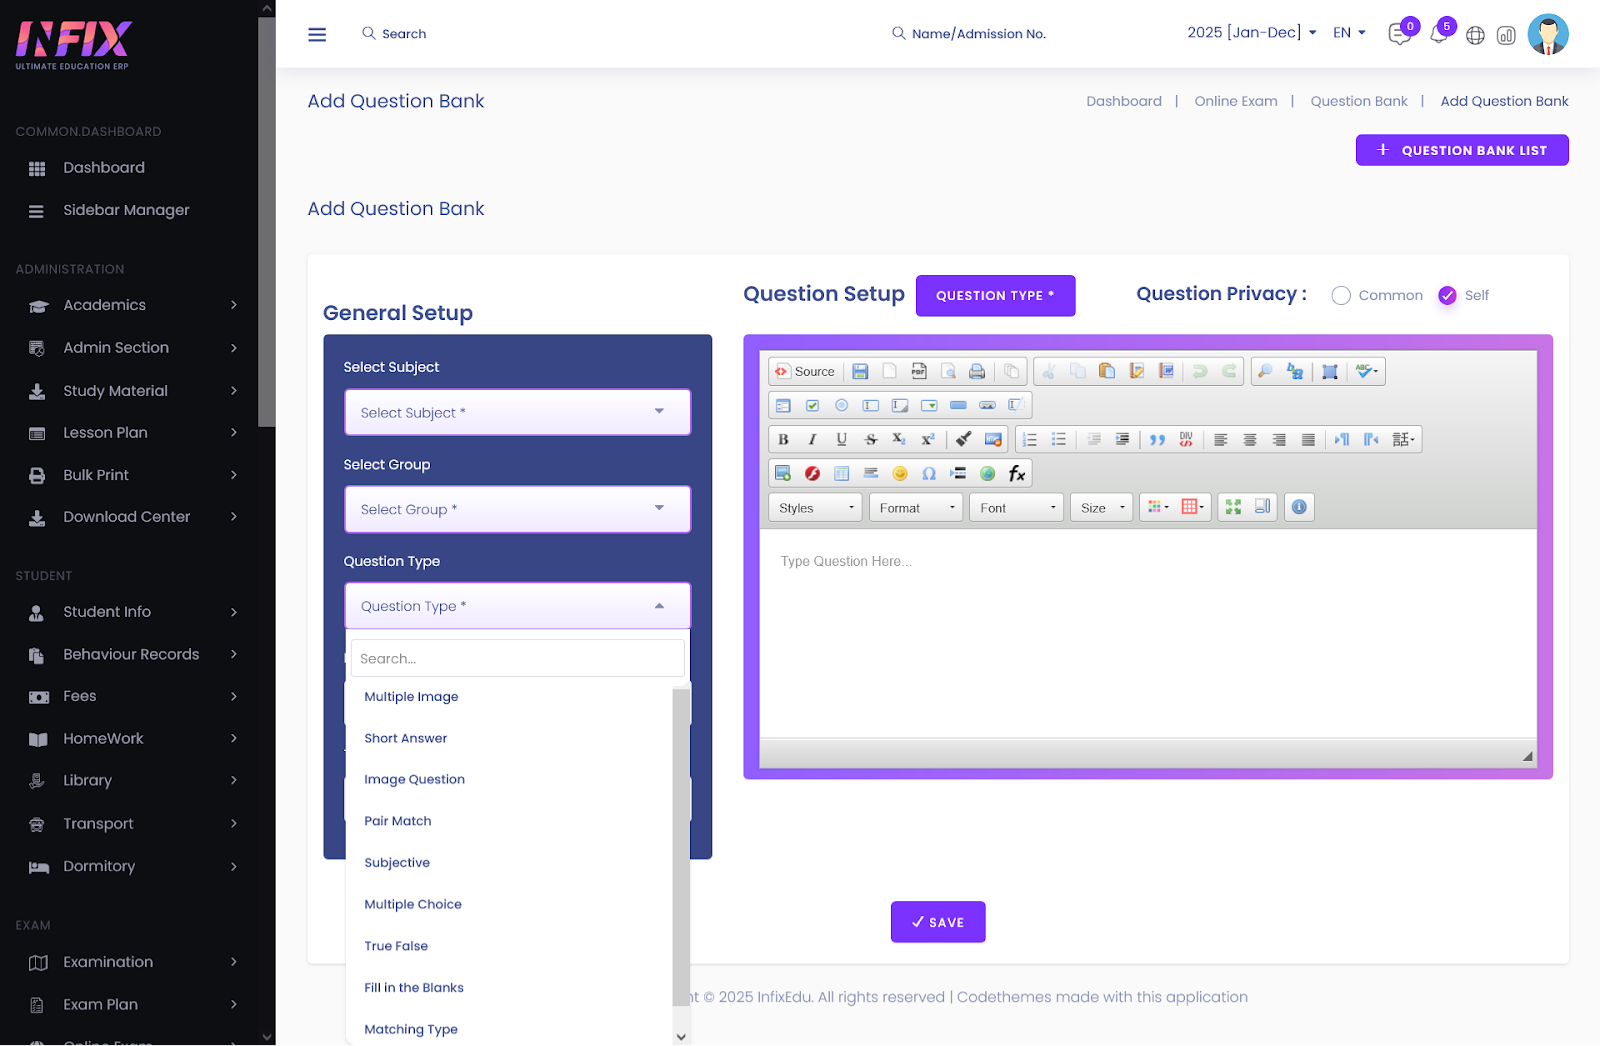The width and height of the screenshot is (1600, 1046).
Task: Choose Multiple Choice from question type list
Action: (x=413, y=905)
